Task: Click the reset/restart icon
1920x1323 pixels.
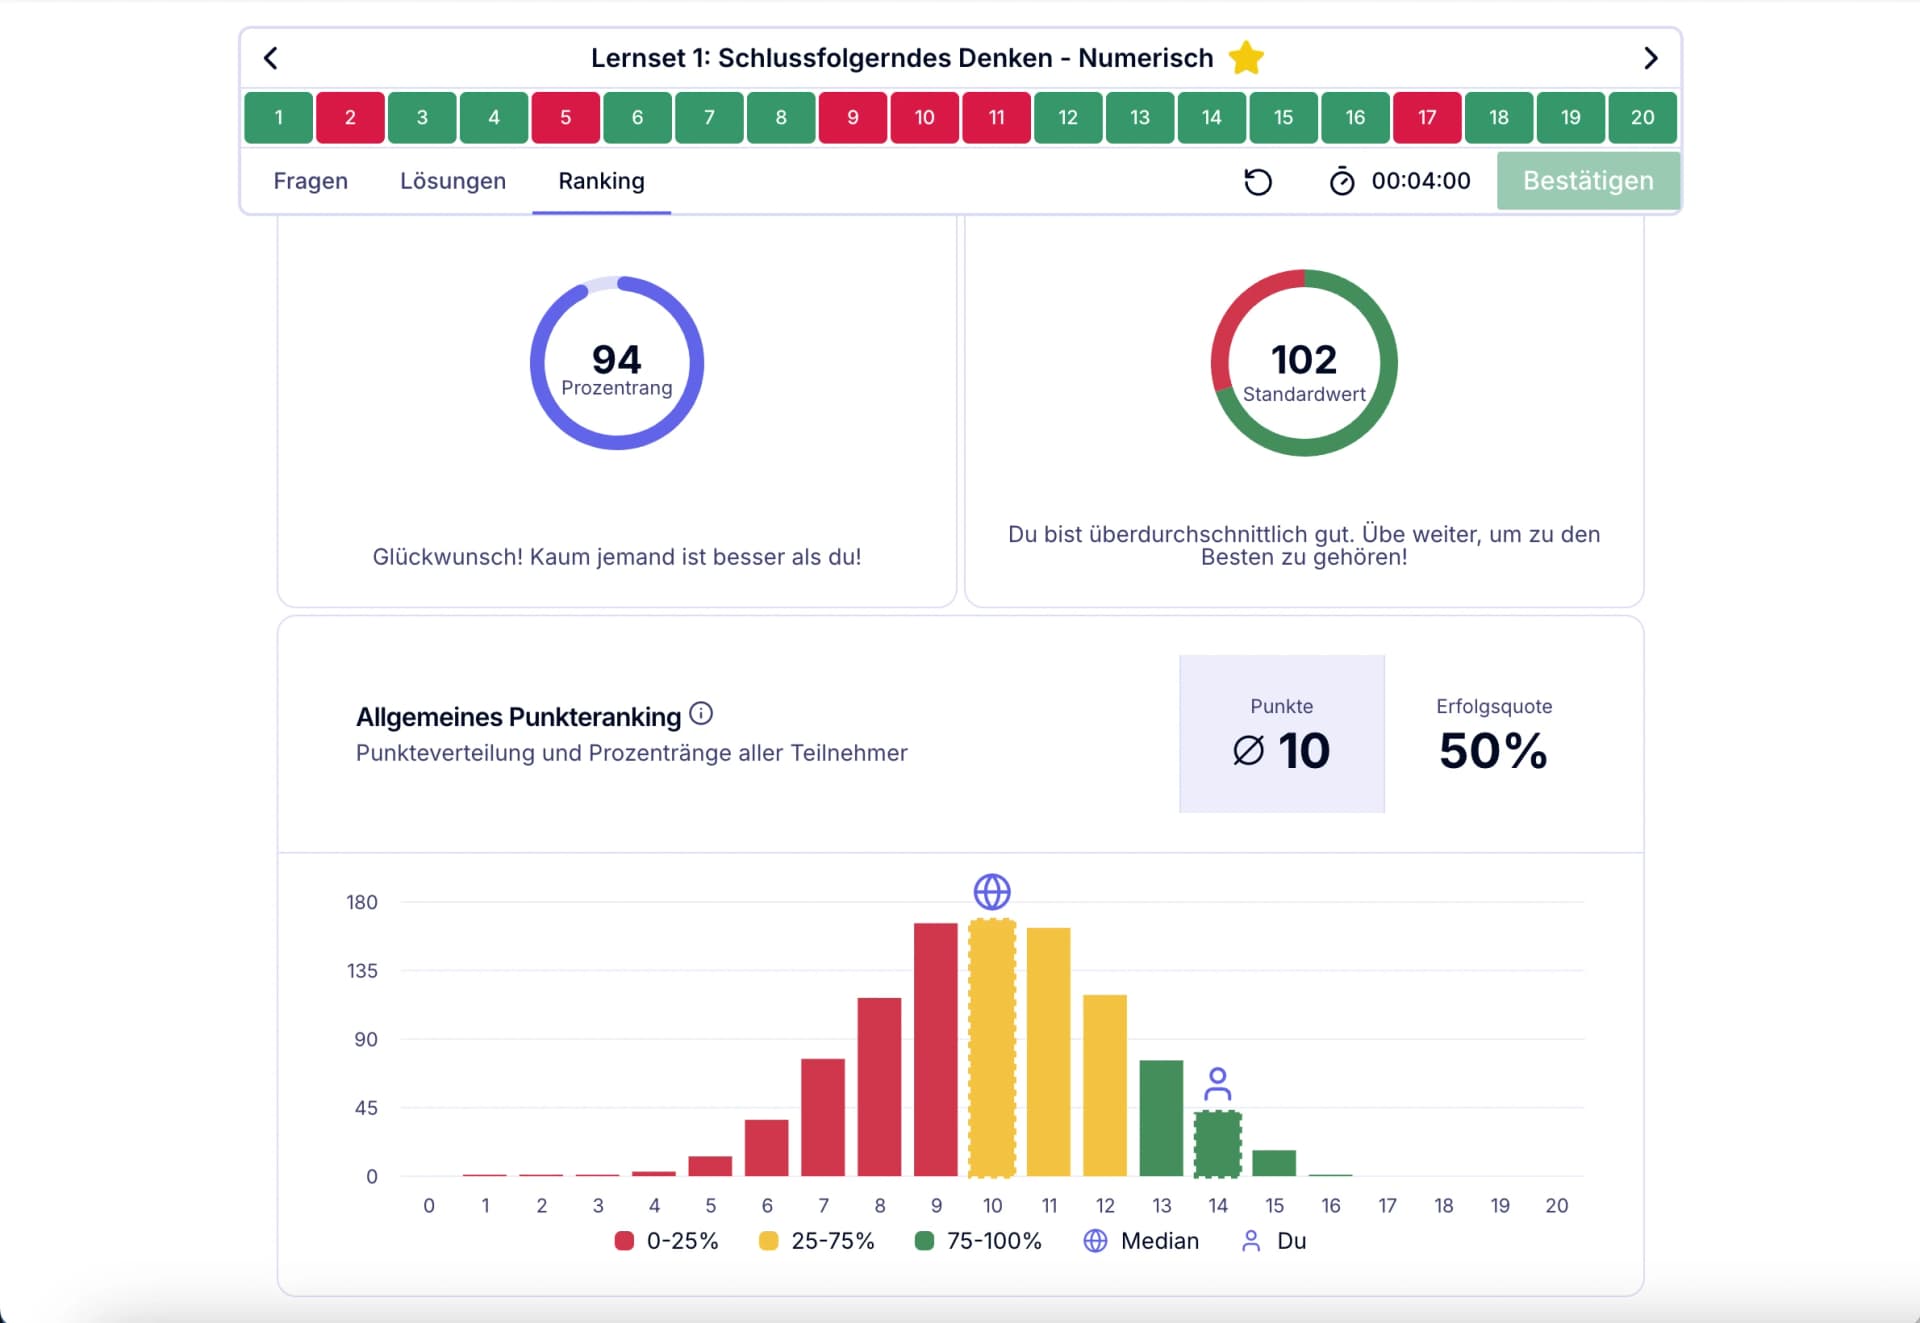Action: (x=1259, y=182)
